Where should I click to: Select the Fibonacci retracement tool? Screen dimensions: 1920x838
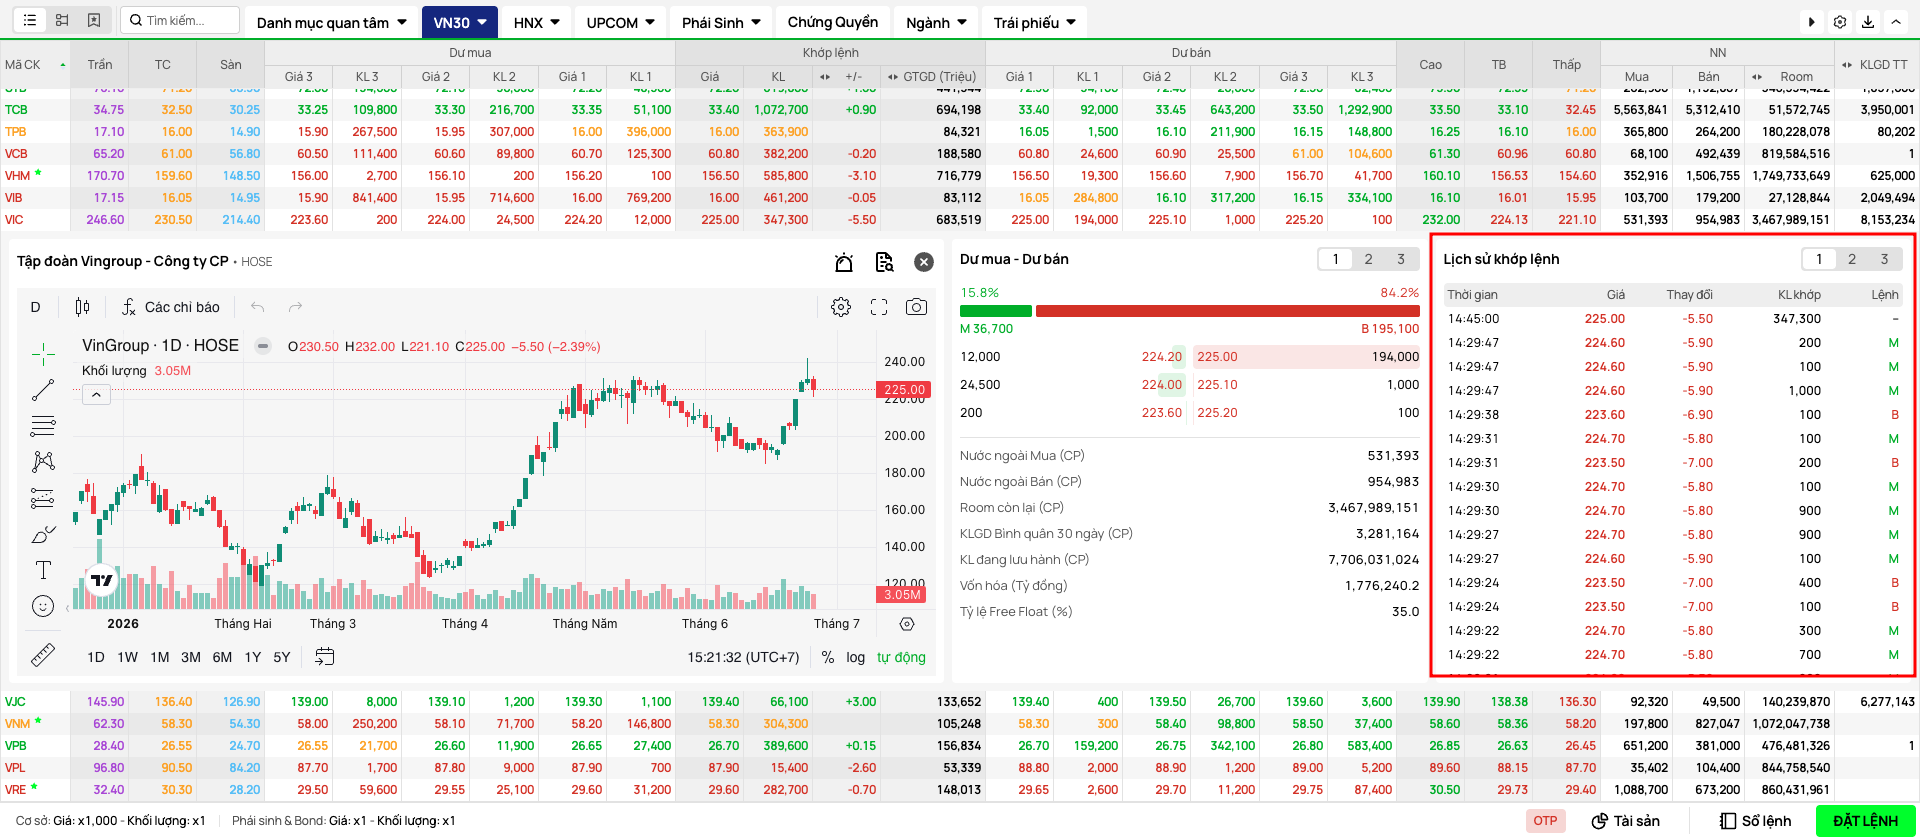(x=43, y=426)
